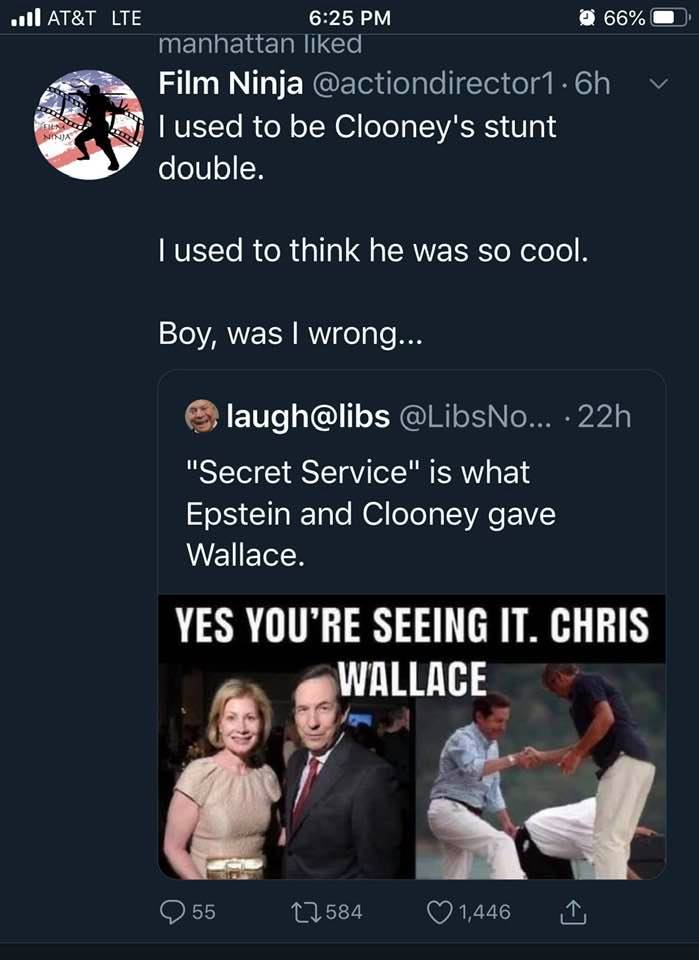Viewport: 699px width, 960px height.
Task: Tap the laugh@libs quoted author name
Action: click(x=308, y=416)
